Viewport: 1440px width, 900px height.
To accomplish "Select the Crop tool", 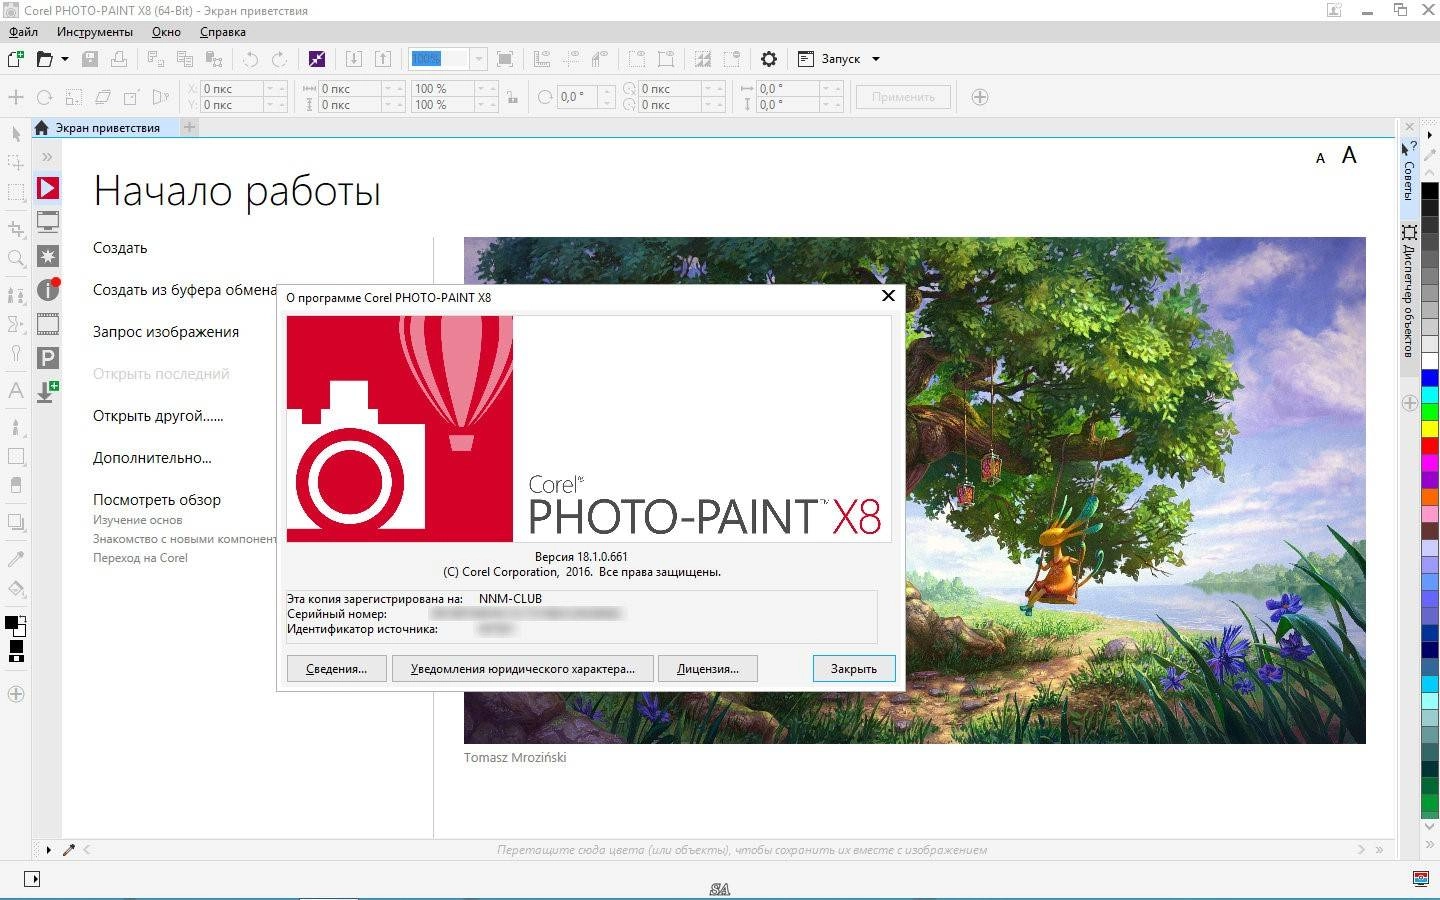I will pos(16,229).
